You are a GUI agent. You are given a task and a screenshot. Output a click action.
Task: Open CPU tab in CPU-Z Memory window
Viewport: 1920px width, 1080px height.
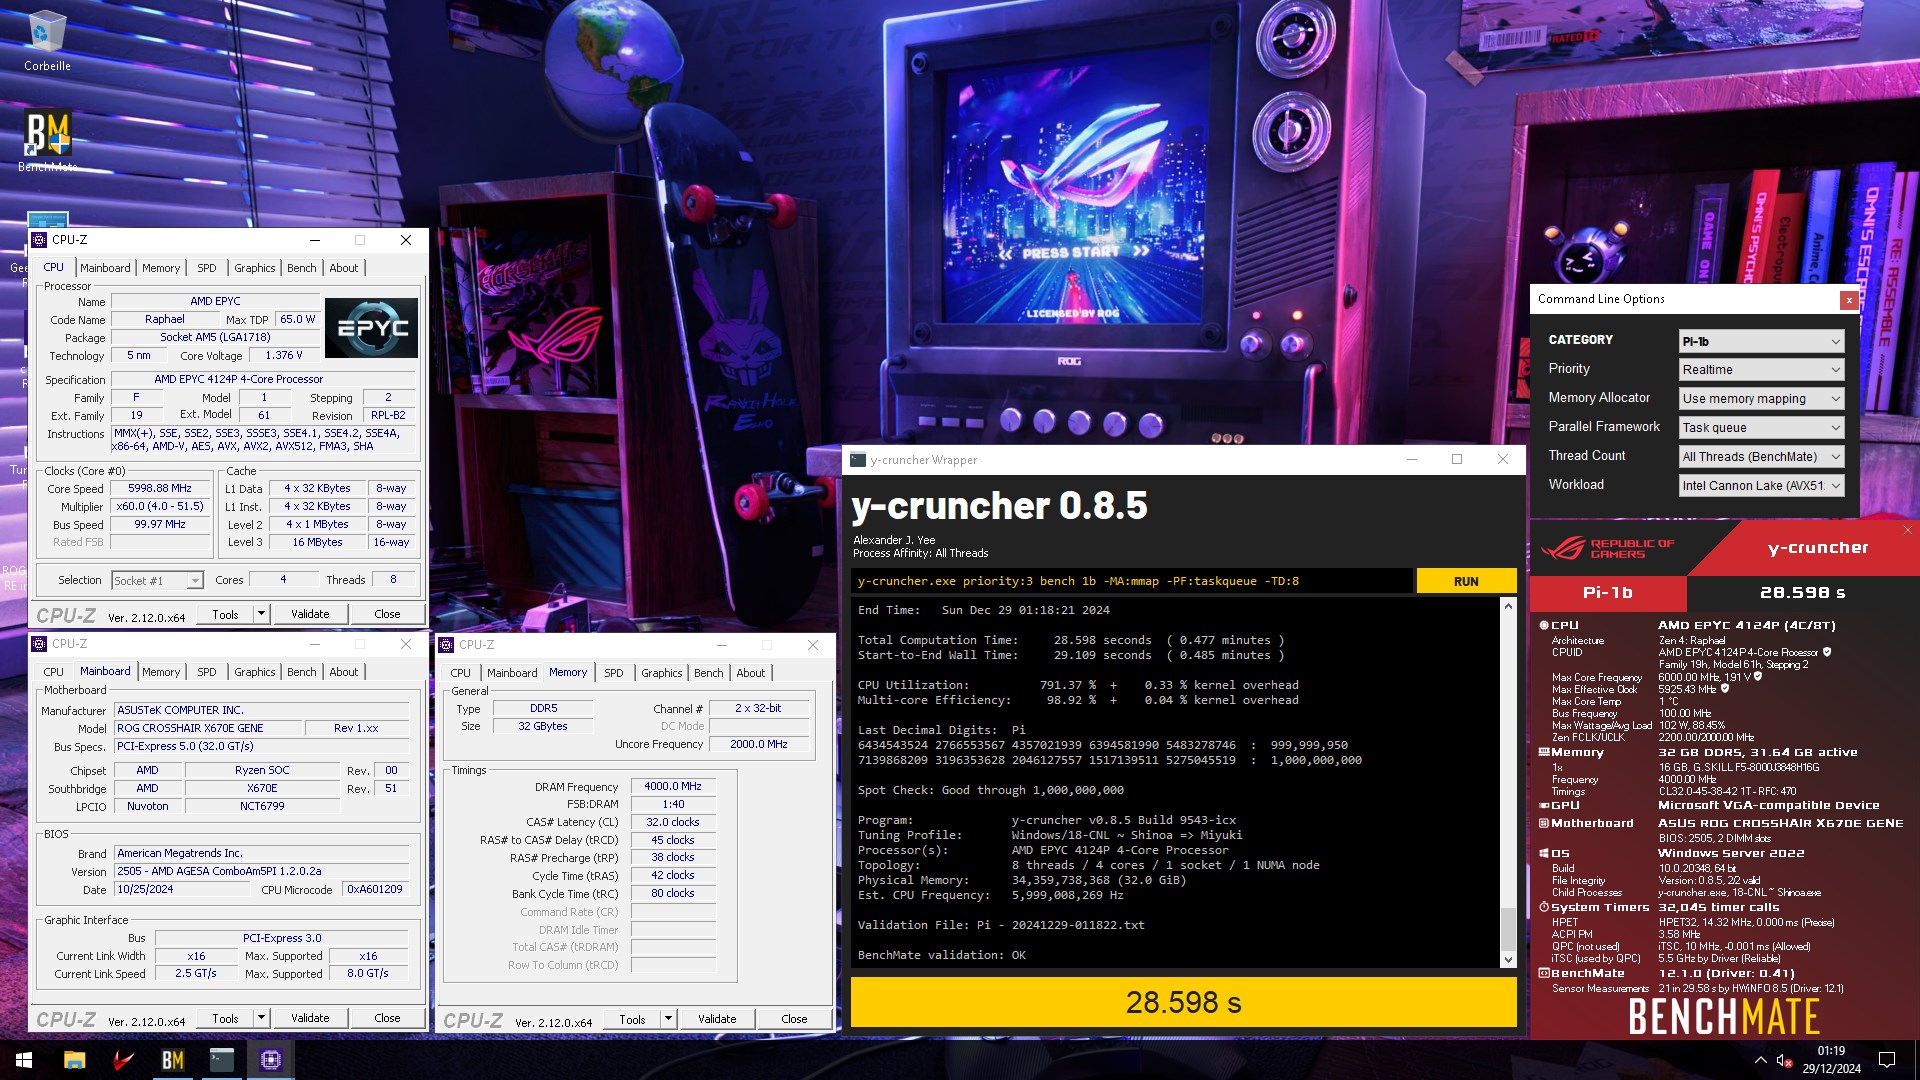(460, 673)
